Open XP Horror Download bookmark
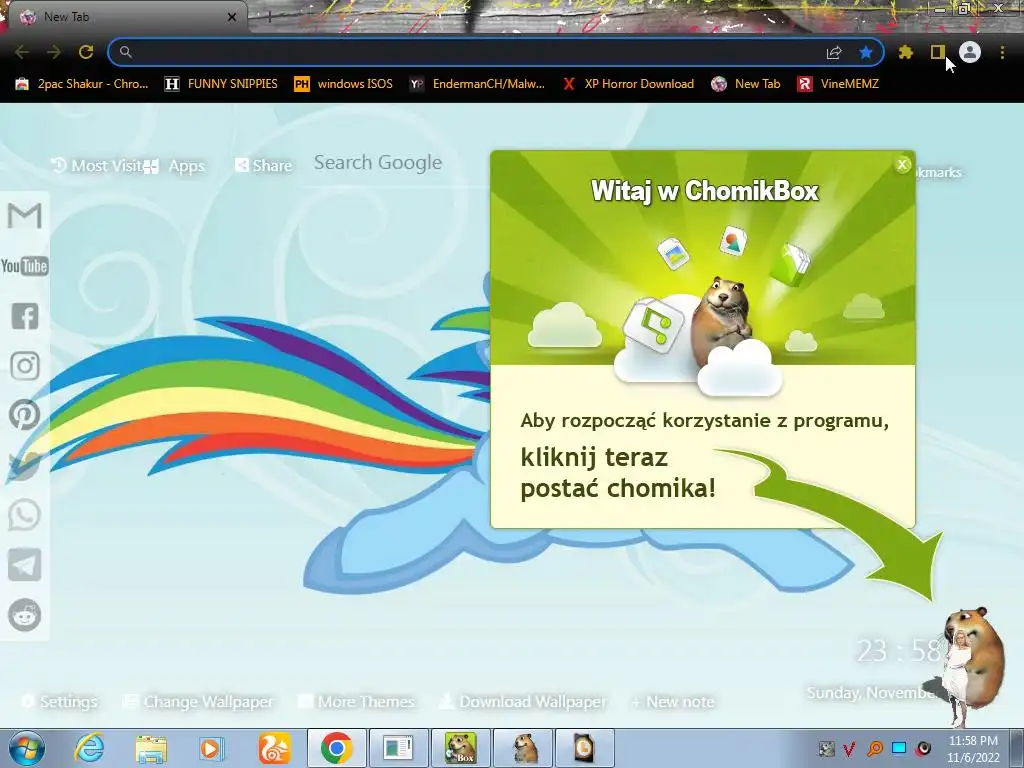Screen dimensions: 1024x768 click(x=628, y=84)
